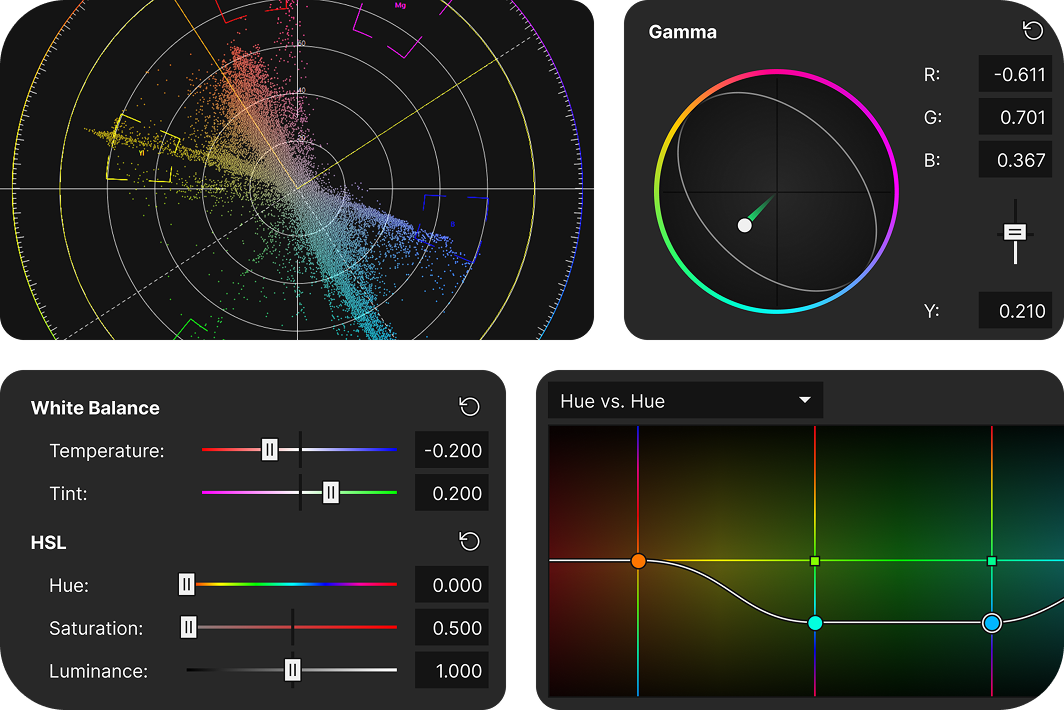Select the cyan control point on the curve
Screen dimensions: 1064x710
point(816,622)
